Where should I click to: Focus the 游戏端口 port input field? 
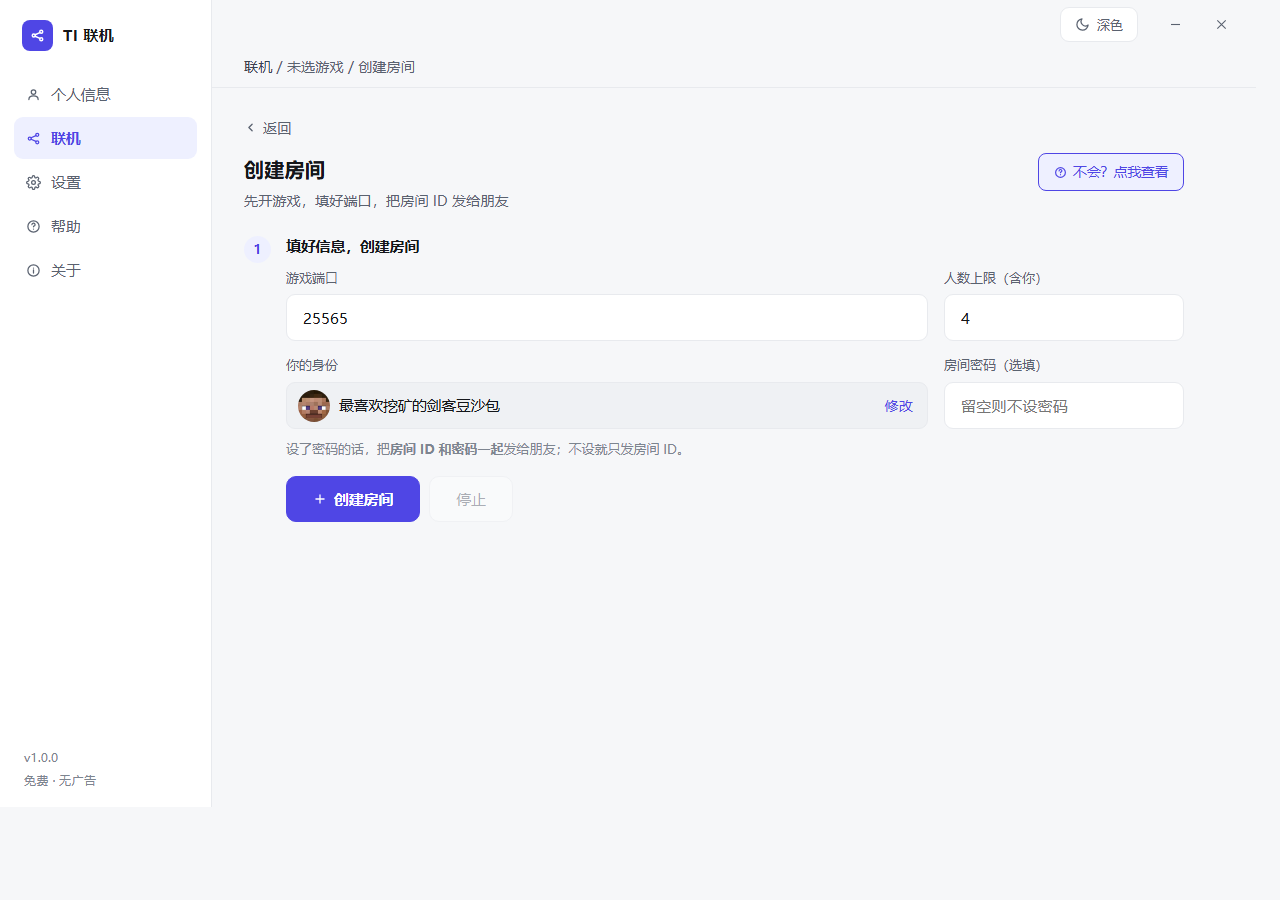click(607, 318)
